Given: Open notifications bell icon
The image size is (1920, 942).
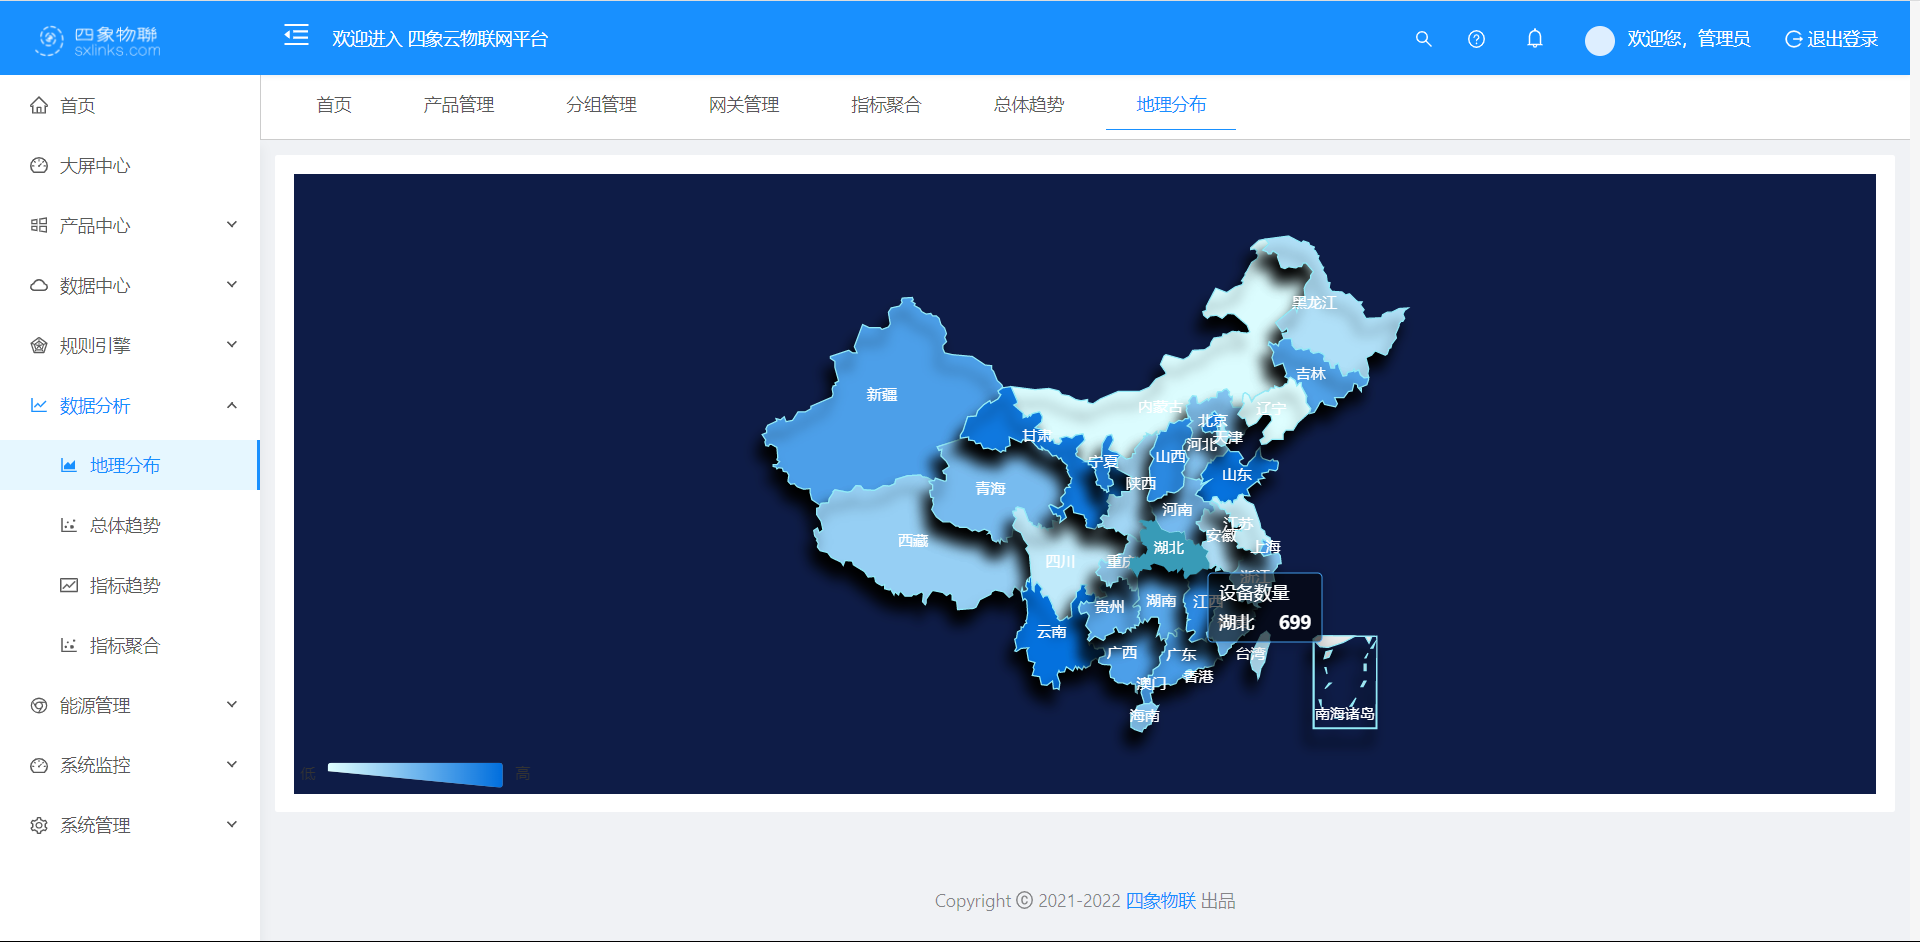Looking at the screenshot, I should point(1534,39).
